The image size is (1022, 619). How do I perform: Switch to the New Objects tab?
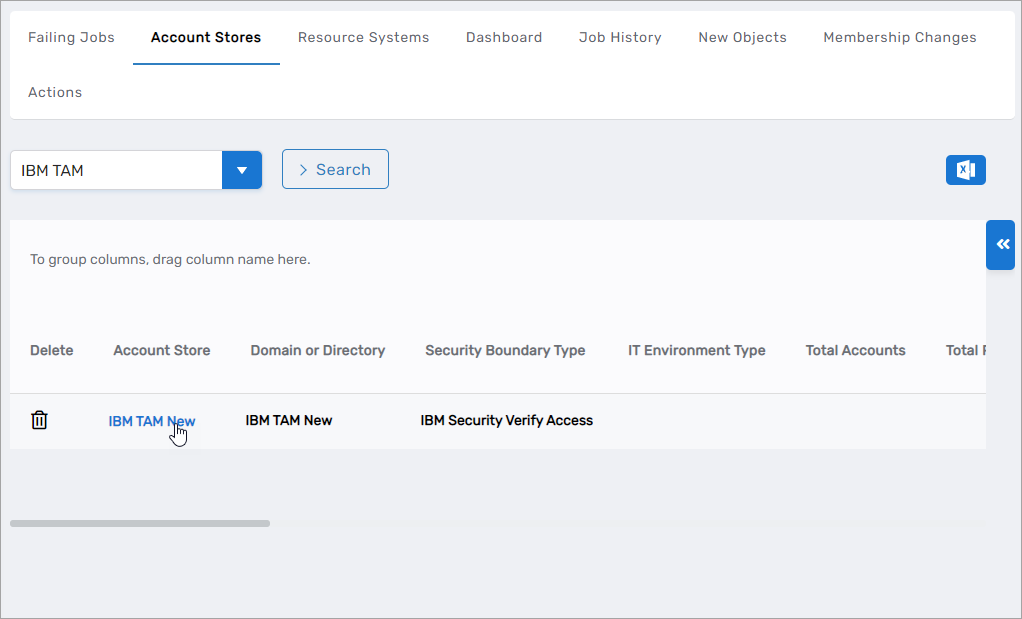[x=742, y=37]
